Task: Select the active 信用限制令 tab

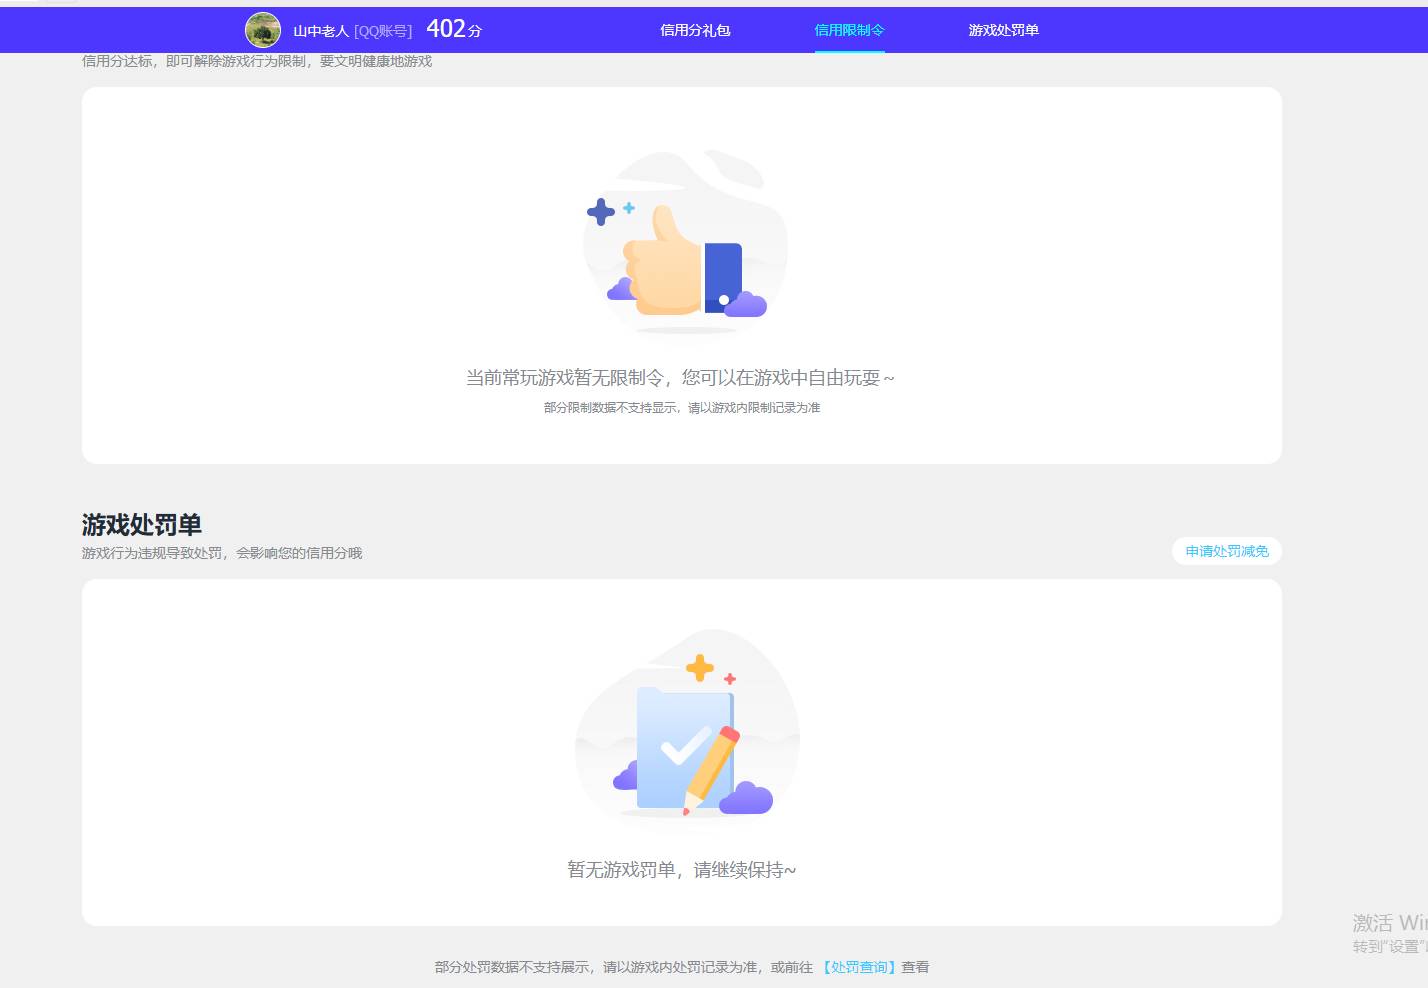Action: 849,30
